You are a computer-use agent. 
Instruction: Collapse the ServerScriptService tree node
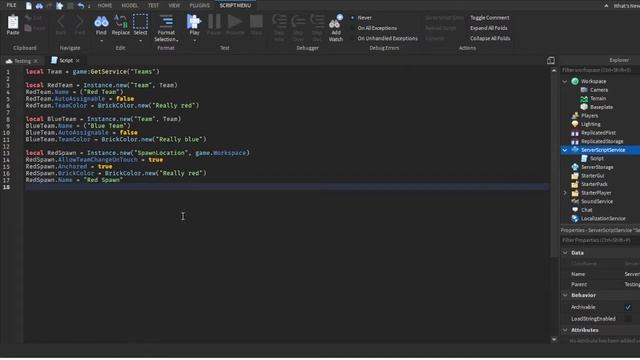[565, 150]
